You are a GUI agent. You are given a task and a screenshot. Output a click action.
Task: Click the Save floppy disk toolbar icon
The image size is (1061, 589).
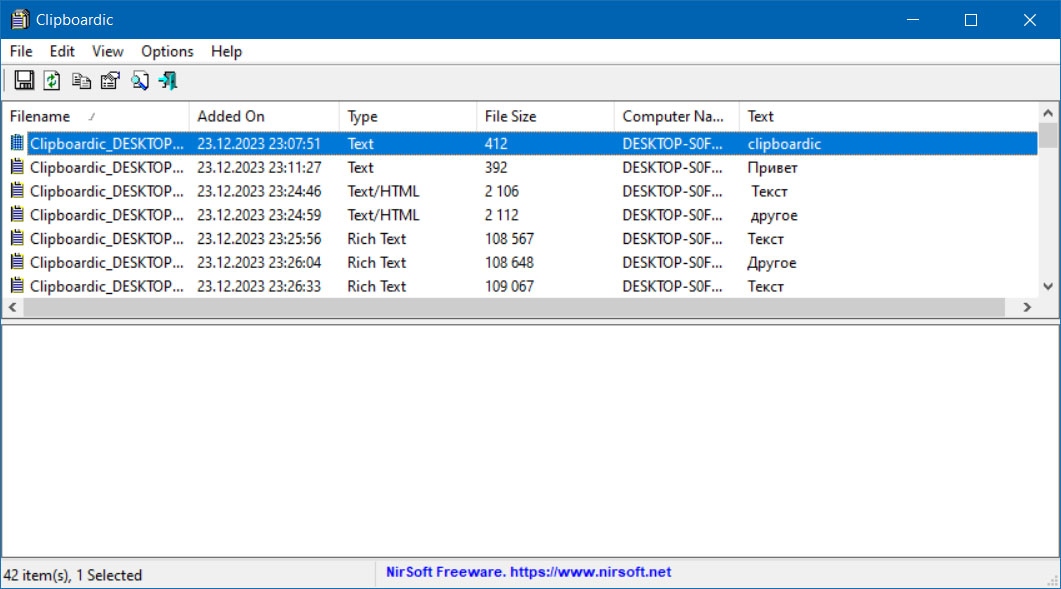tap(24, 81)
